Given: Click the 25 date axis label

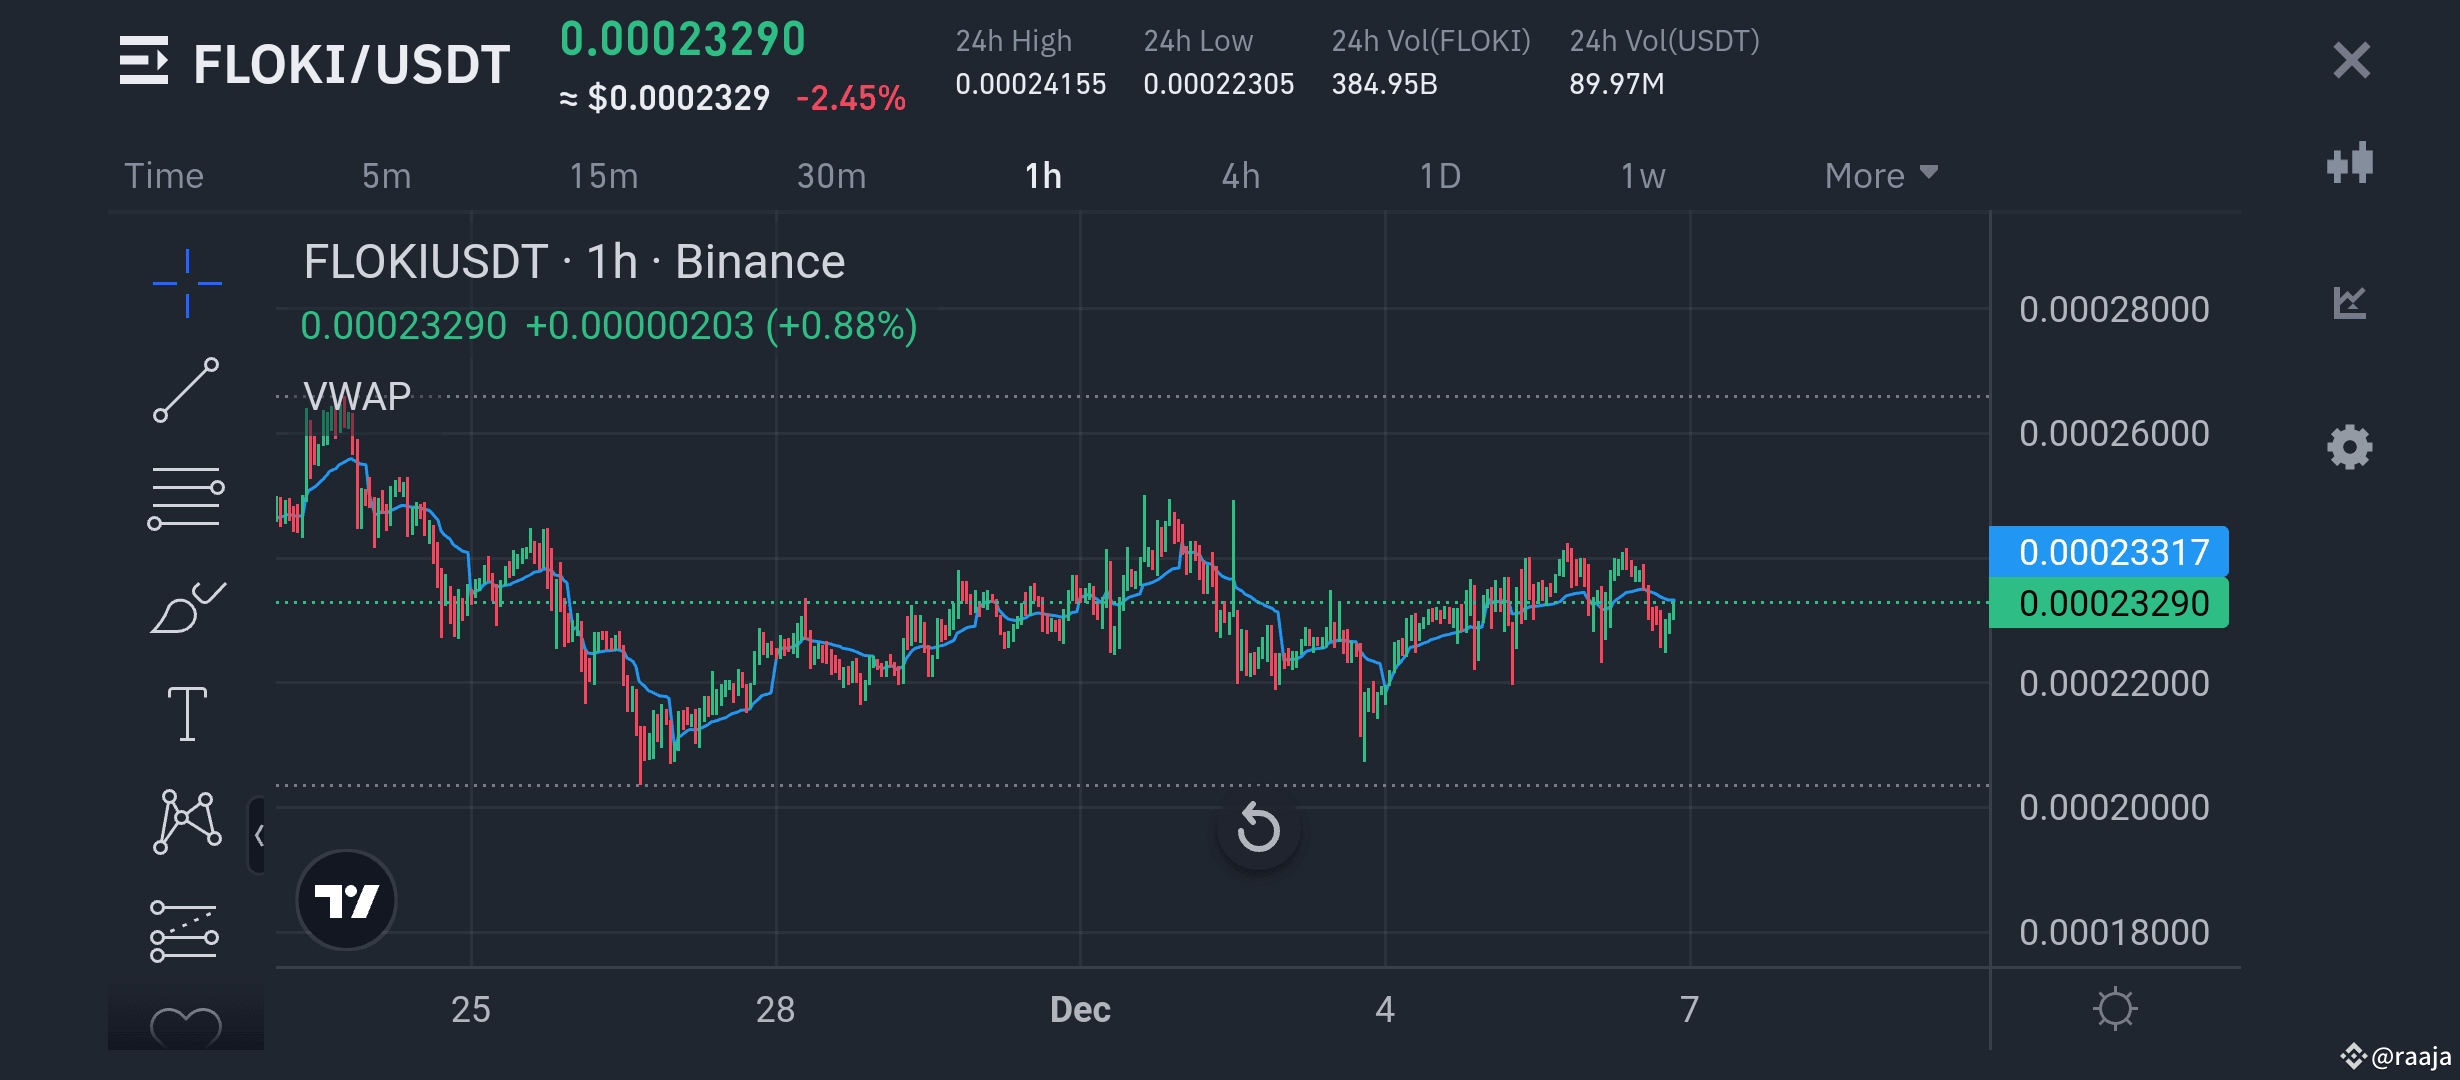Looking at the screenshot, I should (471, 1010).
